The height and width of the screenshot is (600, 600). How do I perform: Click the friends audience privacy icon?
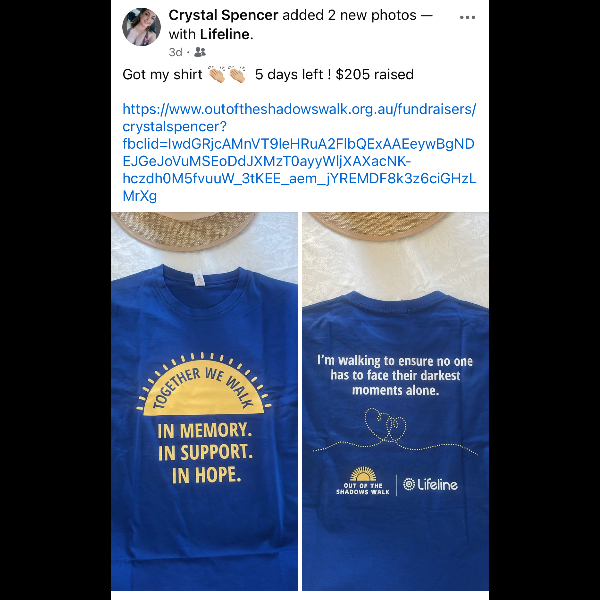200,52
